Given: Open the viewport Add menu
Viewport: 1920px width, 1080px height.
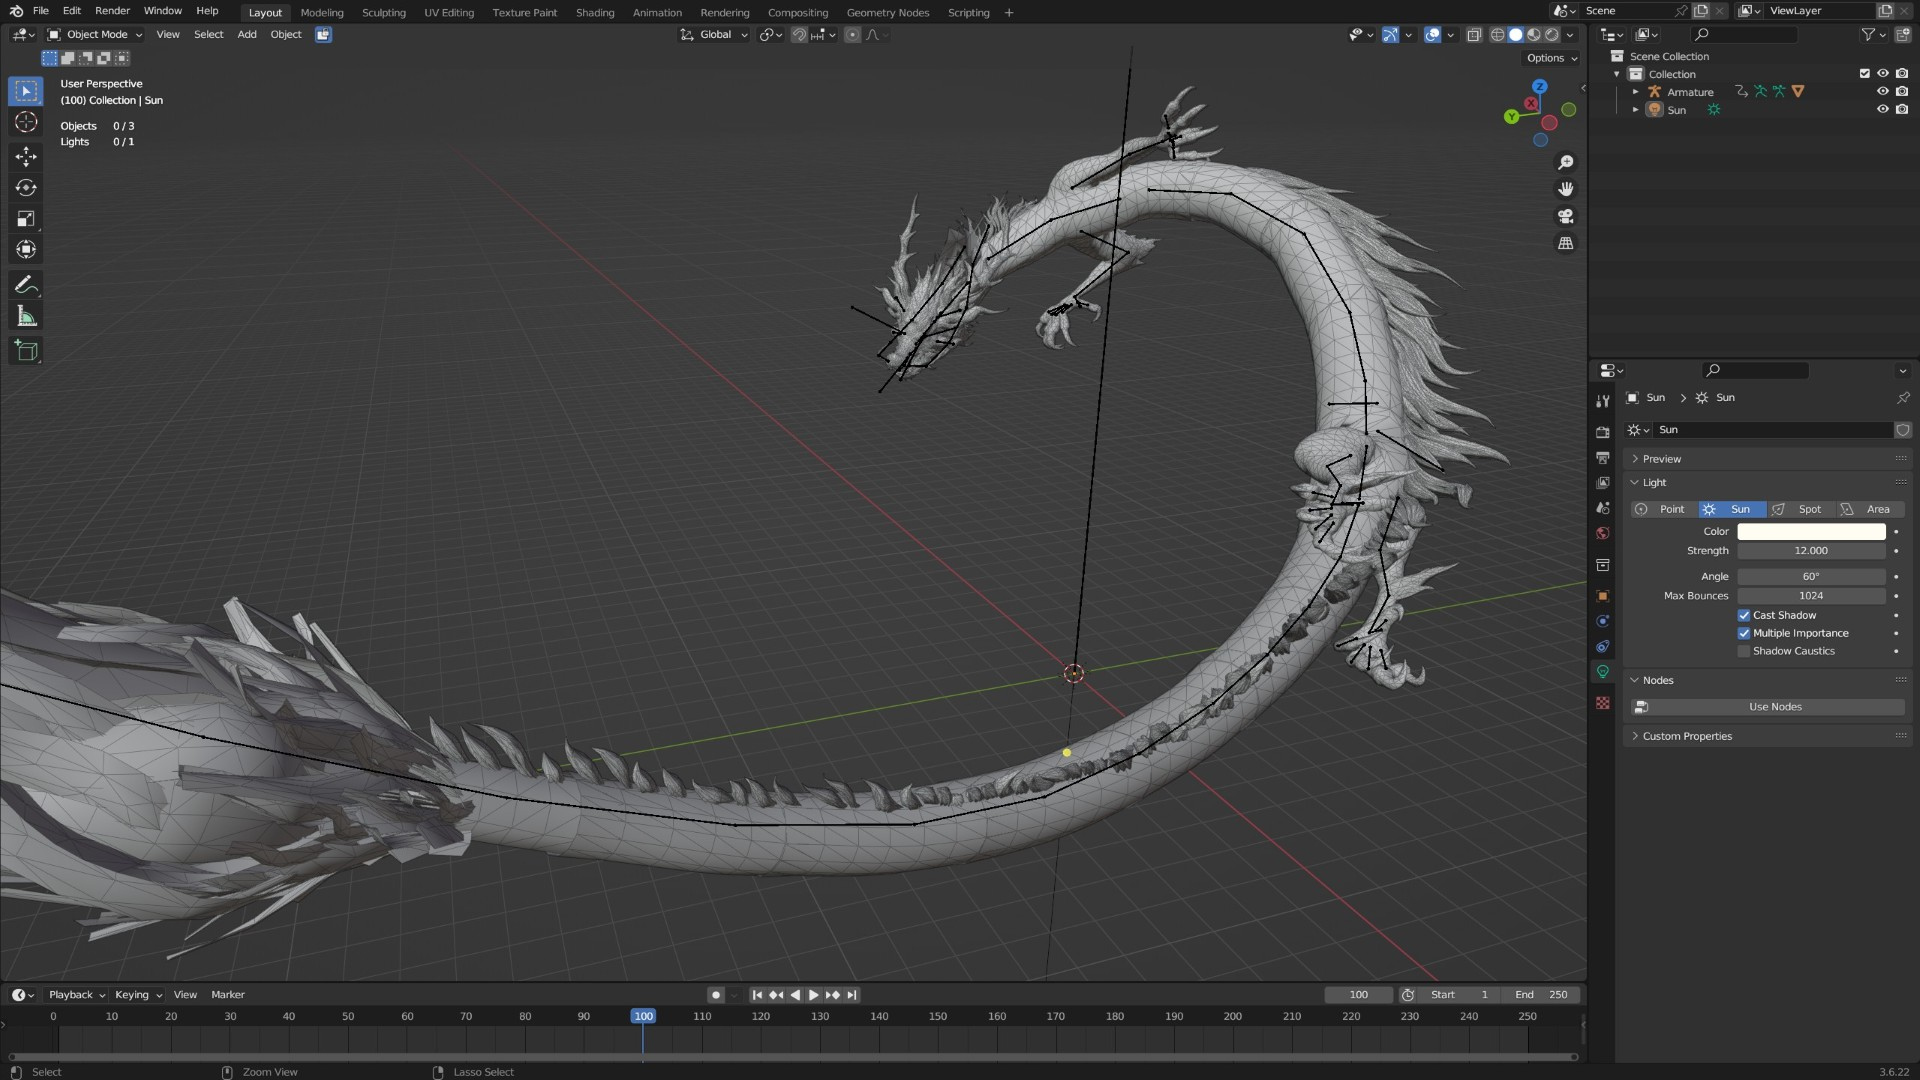Looking at the screenshot, I should tap(247, 35).
